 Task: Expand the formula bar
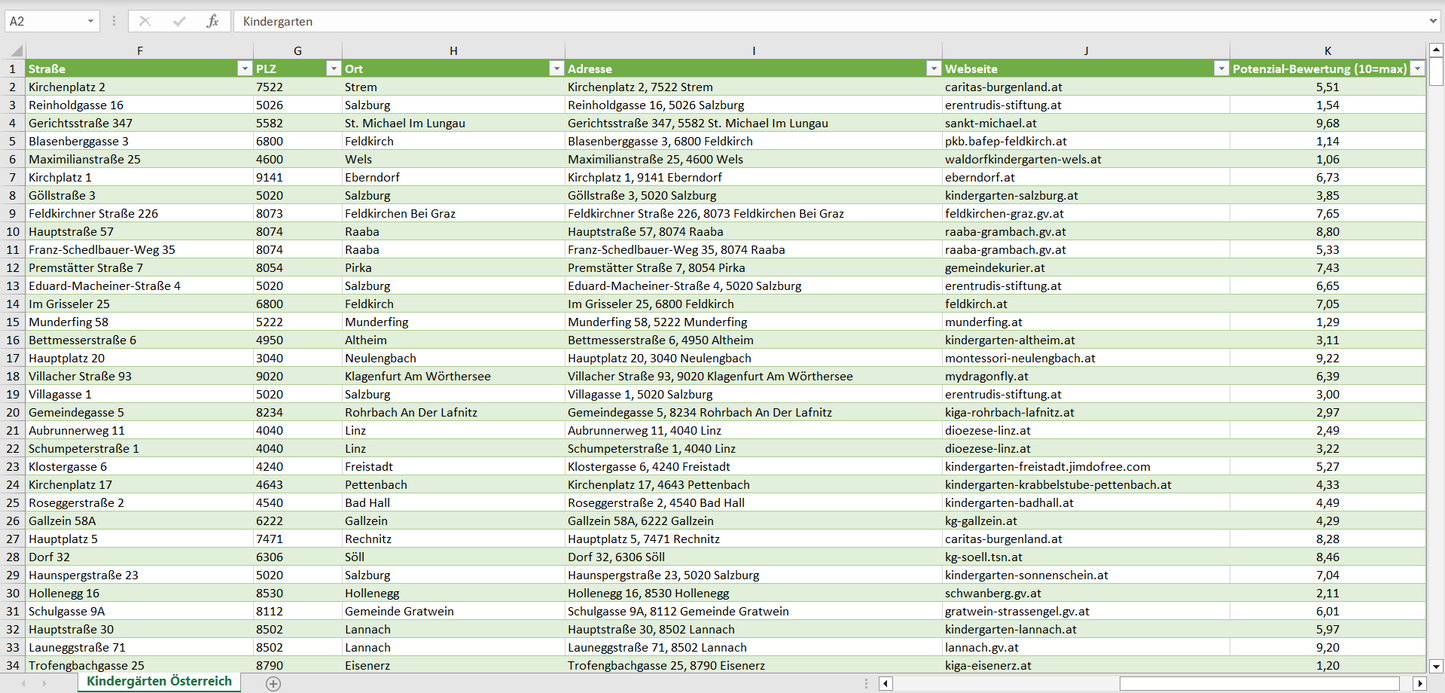(1434, 21)
